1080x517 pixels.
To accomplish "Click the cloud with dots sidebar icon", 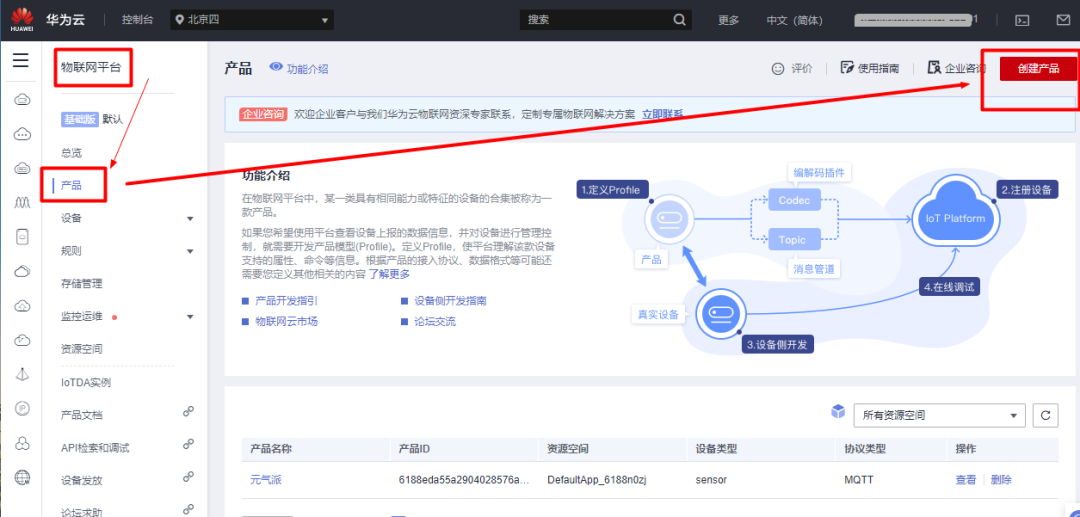I will coord(22,134).
